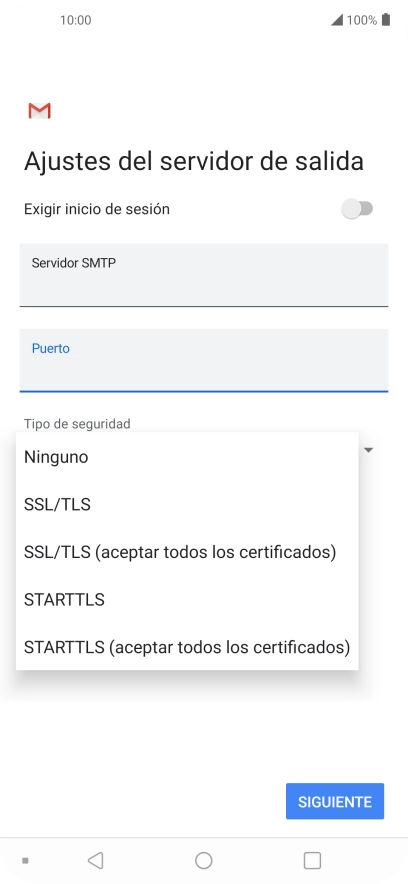Select Ninguno from the security list

pos(187,457)
